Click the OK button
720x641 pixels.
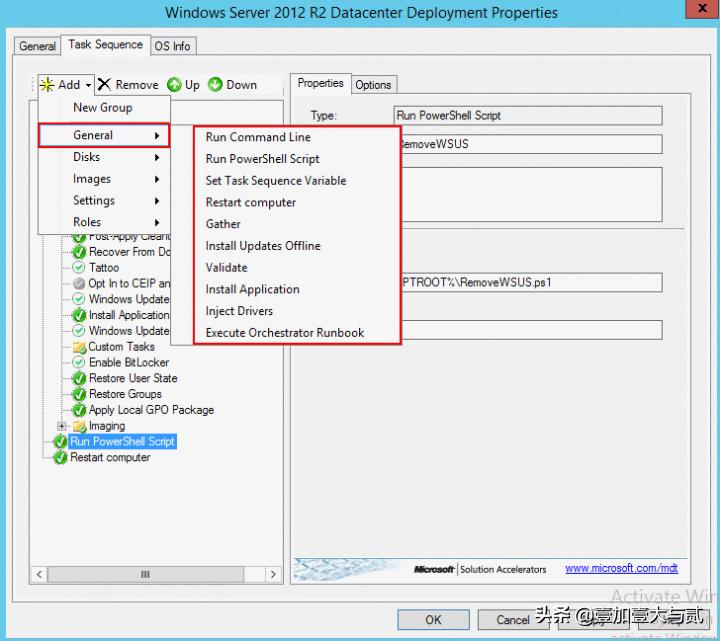pyautogui.click(x=433, y=620)
